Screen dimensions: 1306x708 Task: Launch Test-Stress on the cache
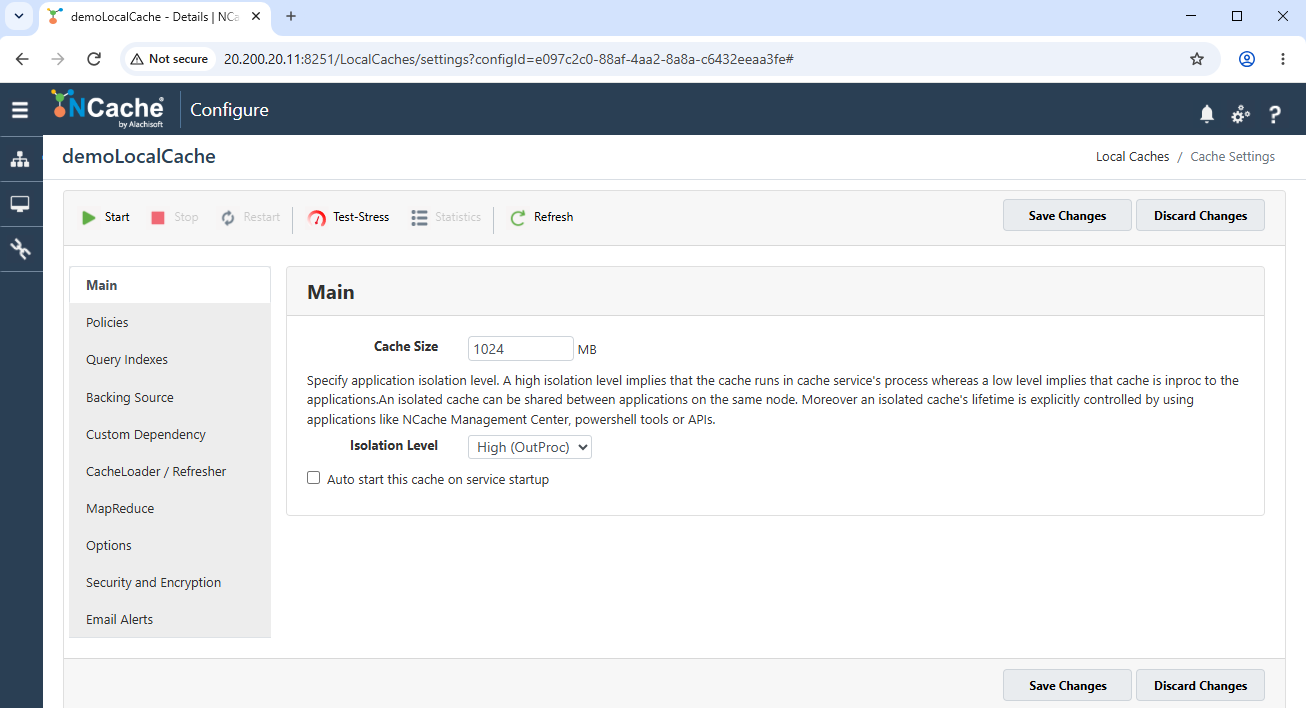pos(348,217)
